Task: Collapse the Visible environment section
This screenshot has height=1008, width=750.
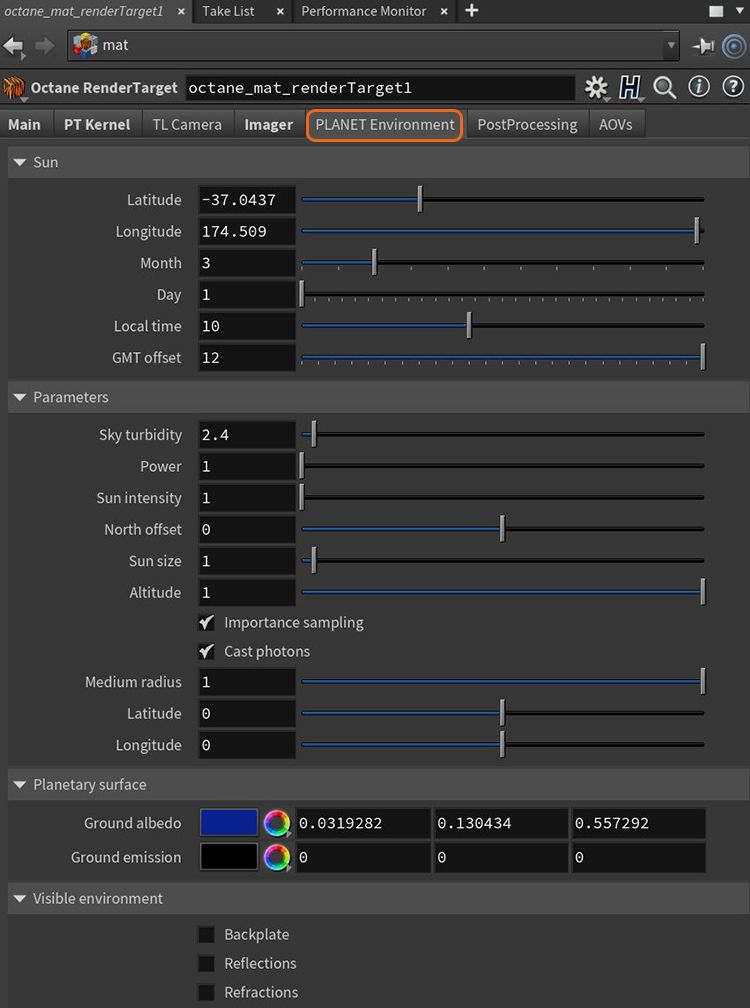Action: click(x=19, y=899)
